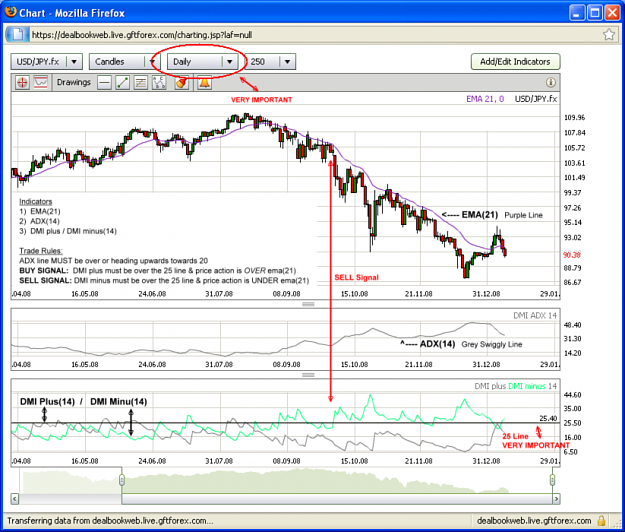Image resolution: width=625 pixels, height=532 pixels.
Task: Click the scrollbar right arrow under navigator
Action: pyautogui.click(x=556, y=499)
